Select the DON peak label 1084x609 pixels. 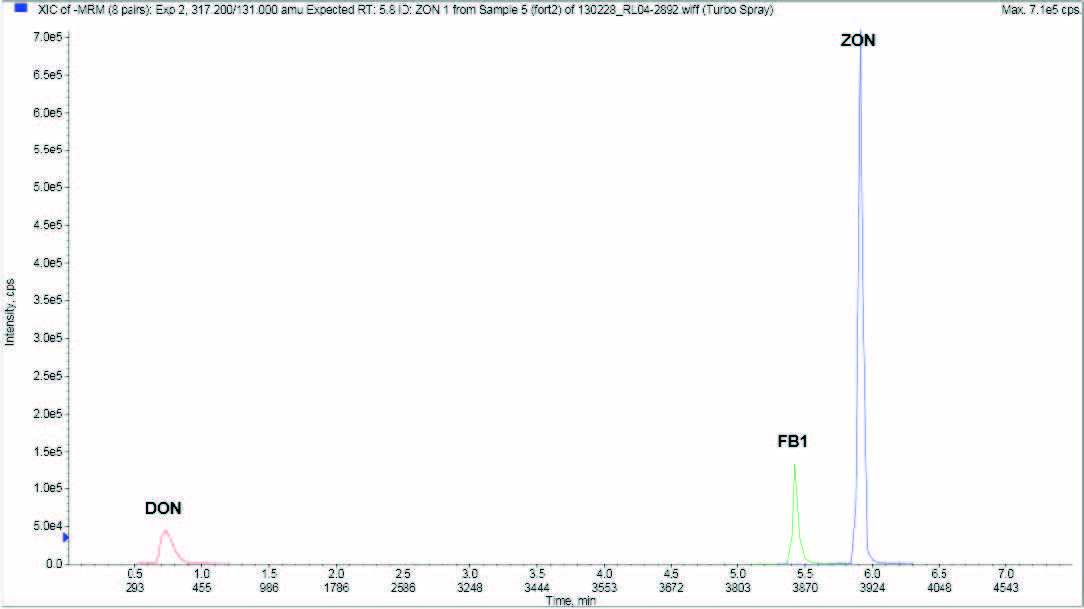pyautogui.click(x=163, y=508)
